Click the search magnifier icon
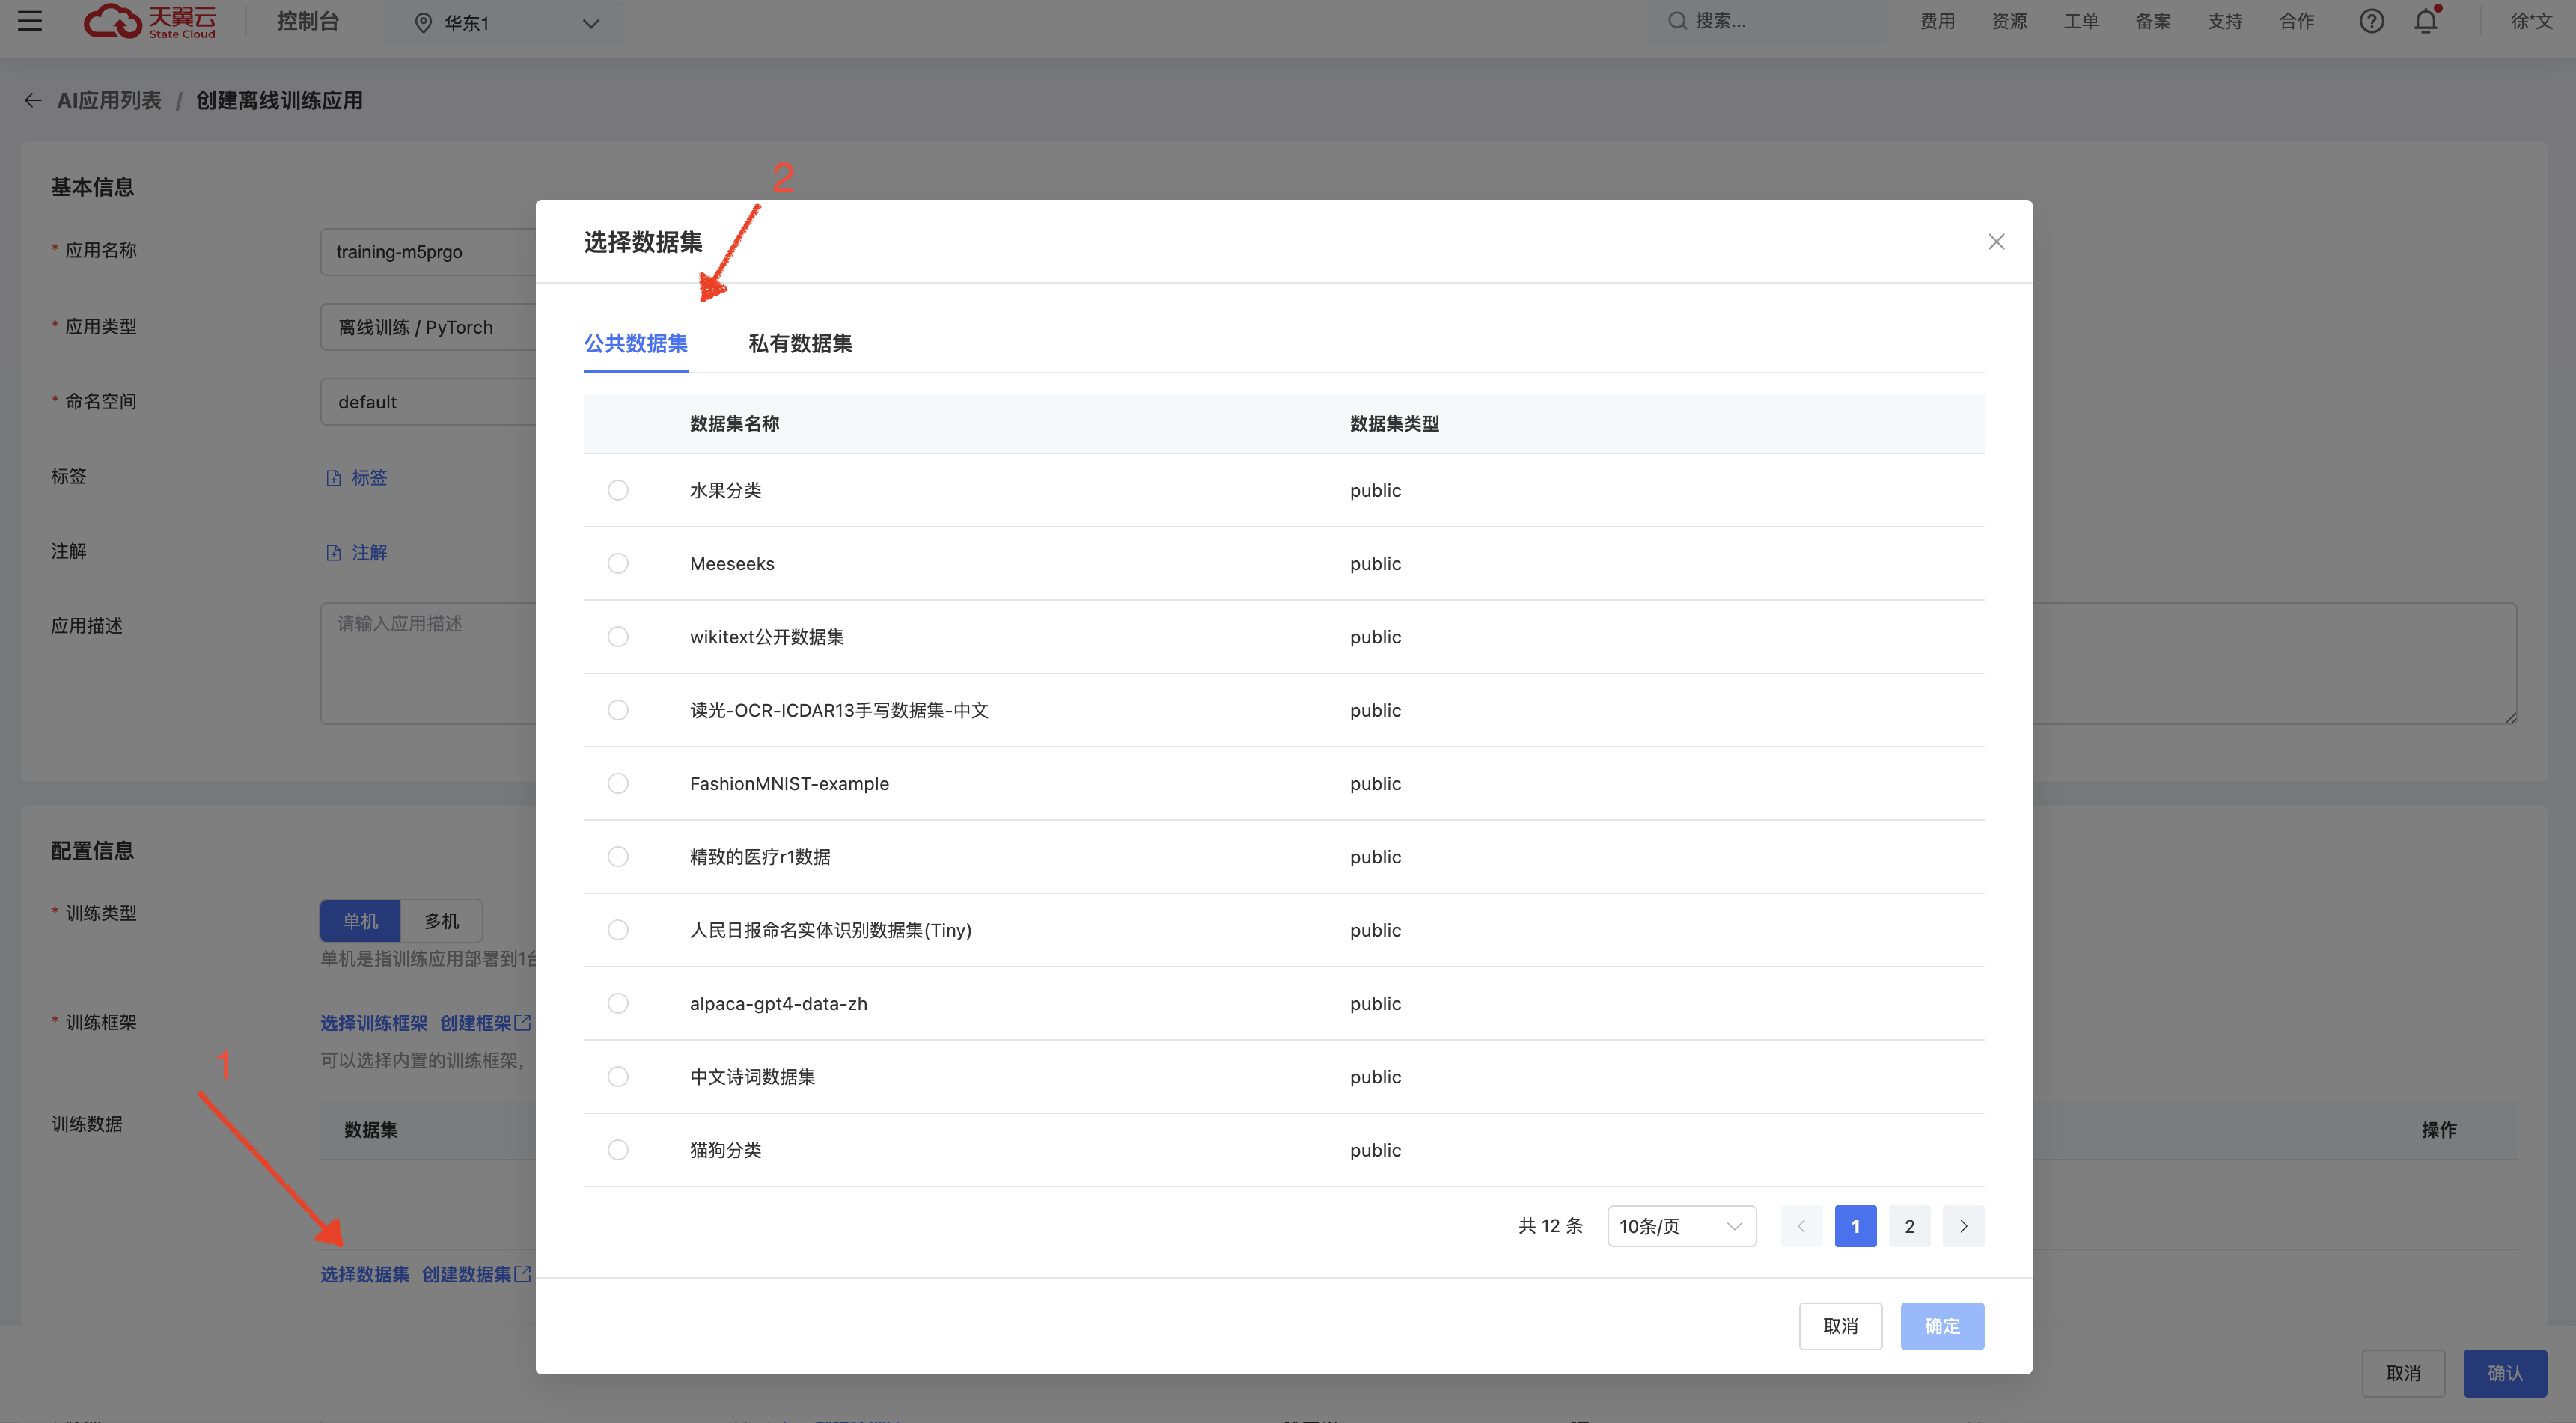This screenshot has height=1423, width=2576. click(x=1677, y=21)
